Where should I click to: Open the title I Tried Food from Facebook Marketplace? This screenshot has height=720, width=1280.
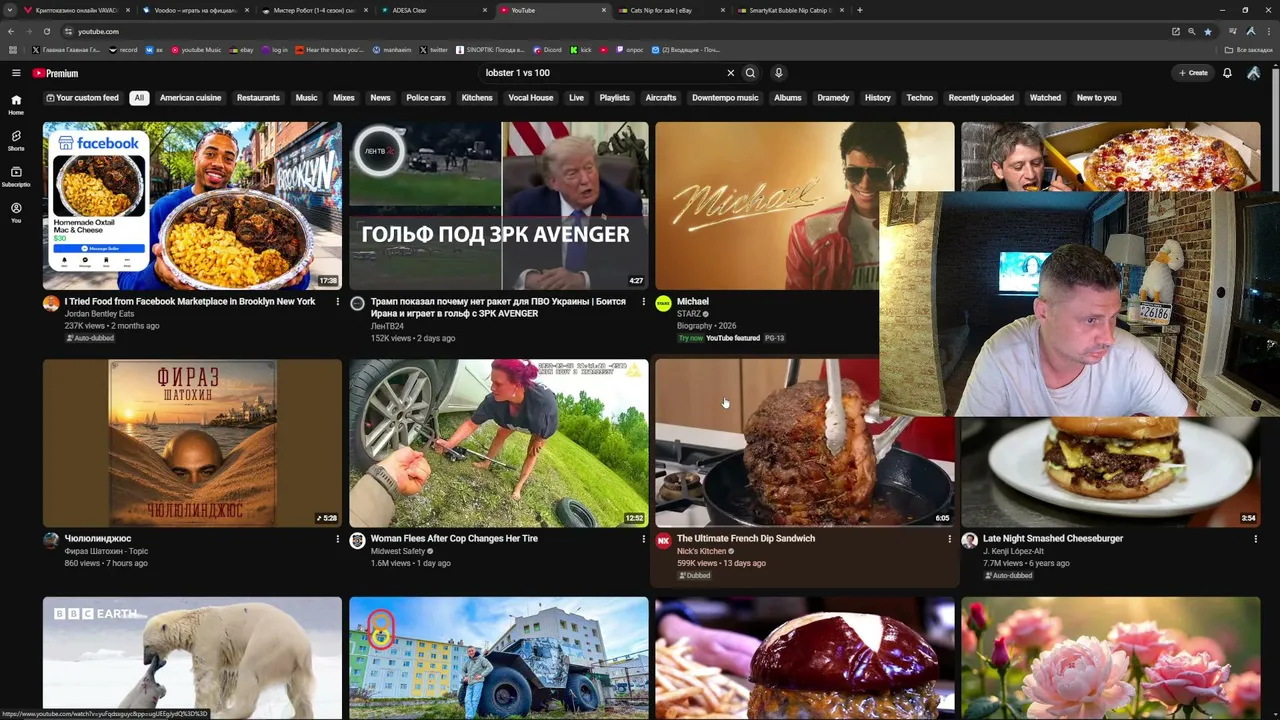190,301
